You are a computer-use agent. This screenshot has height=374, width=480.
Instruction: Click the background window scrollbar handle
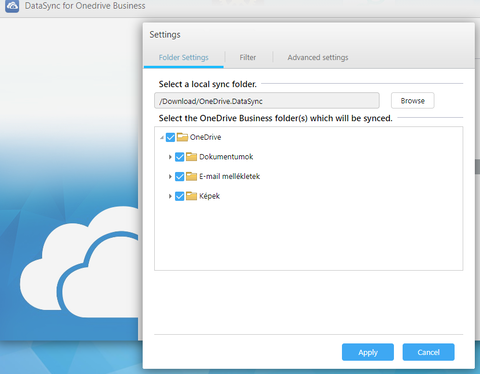[x=477, y=166]
